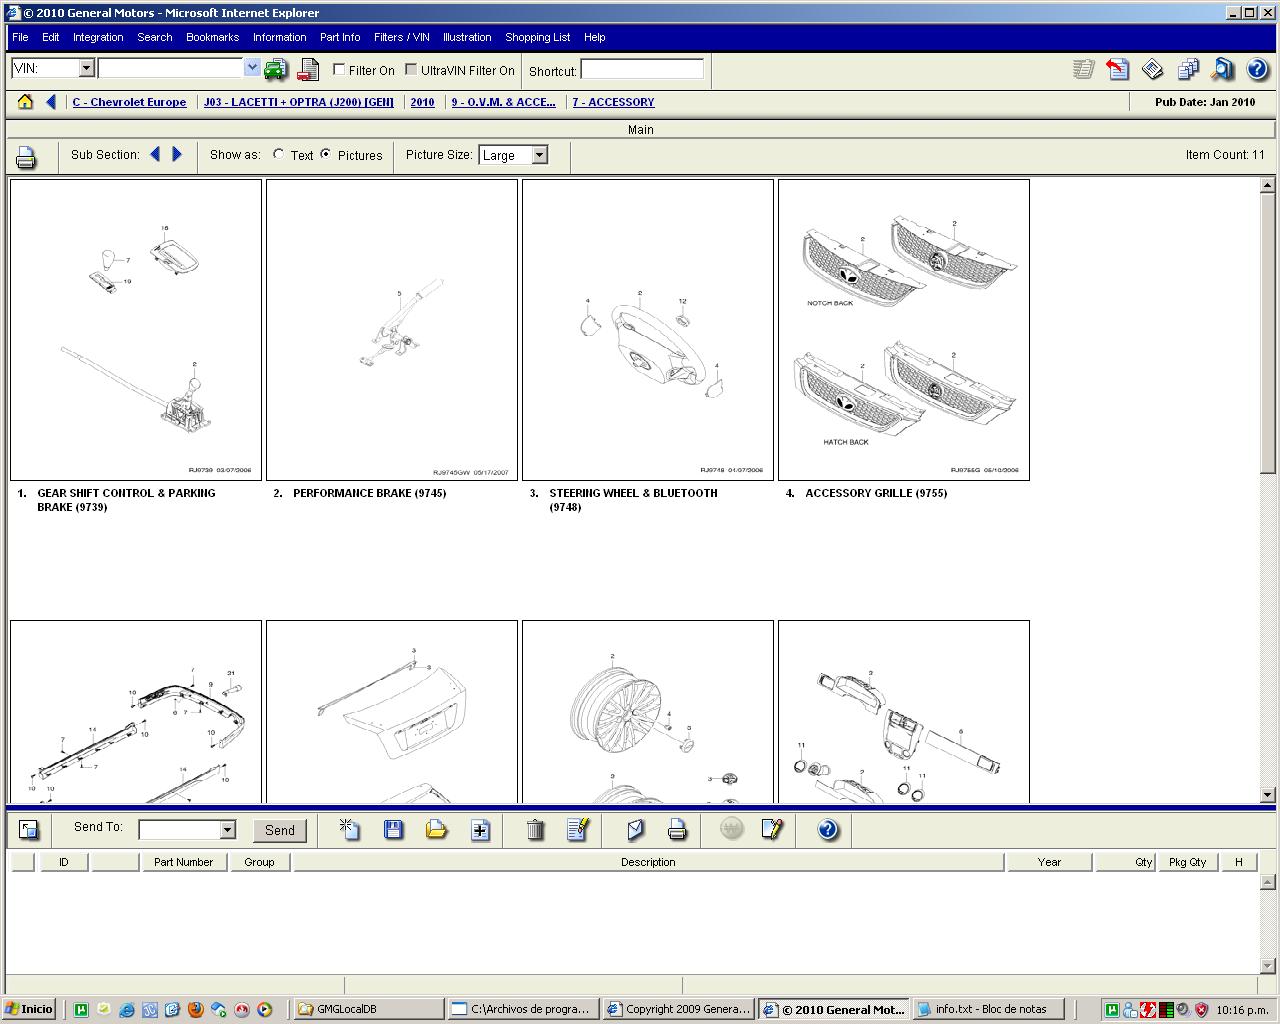
Task: Open the Send To dropdown
Action: pos(228,830)
